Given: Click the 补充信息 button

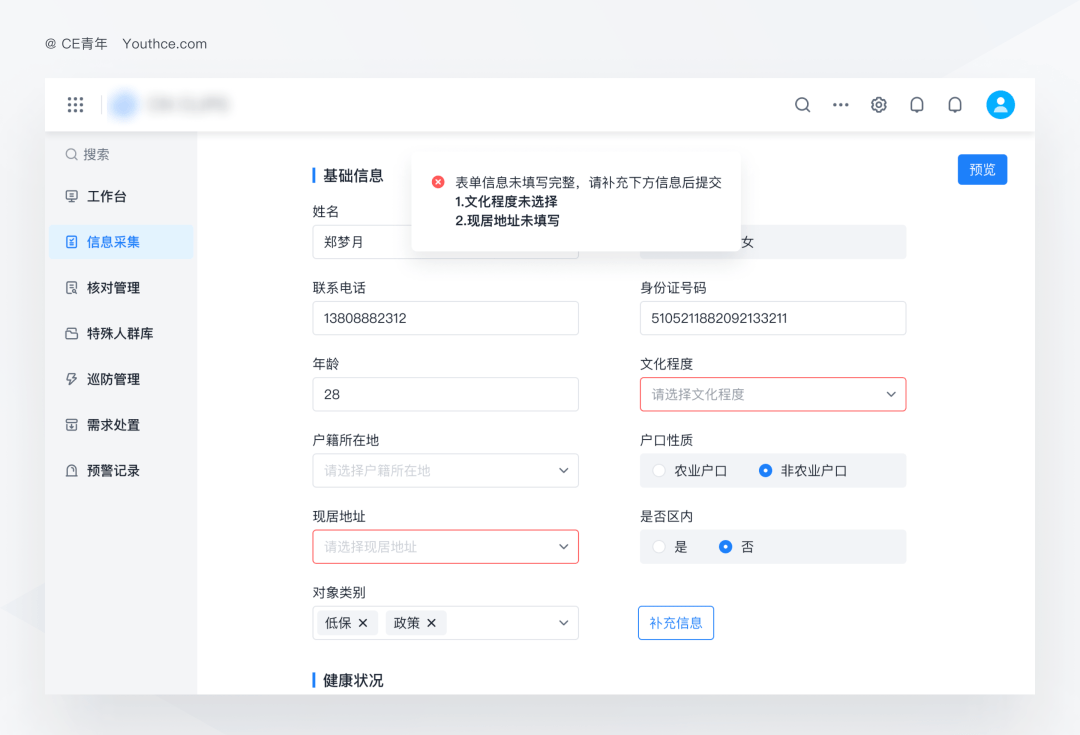Looking at the screenshot, I should coord(675,622).
